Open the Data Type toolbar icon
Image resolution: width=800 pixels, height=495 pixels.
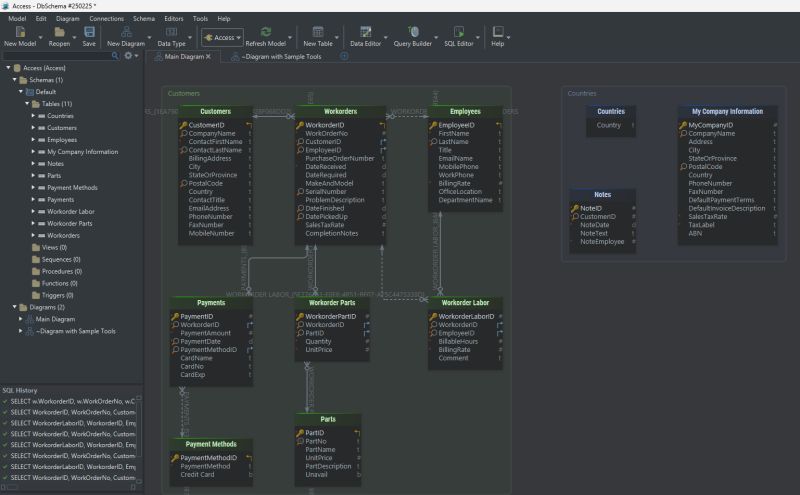pos(171,32)
